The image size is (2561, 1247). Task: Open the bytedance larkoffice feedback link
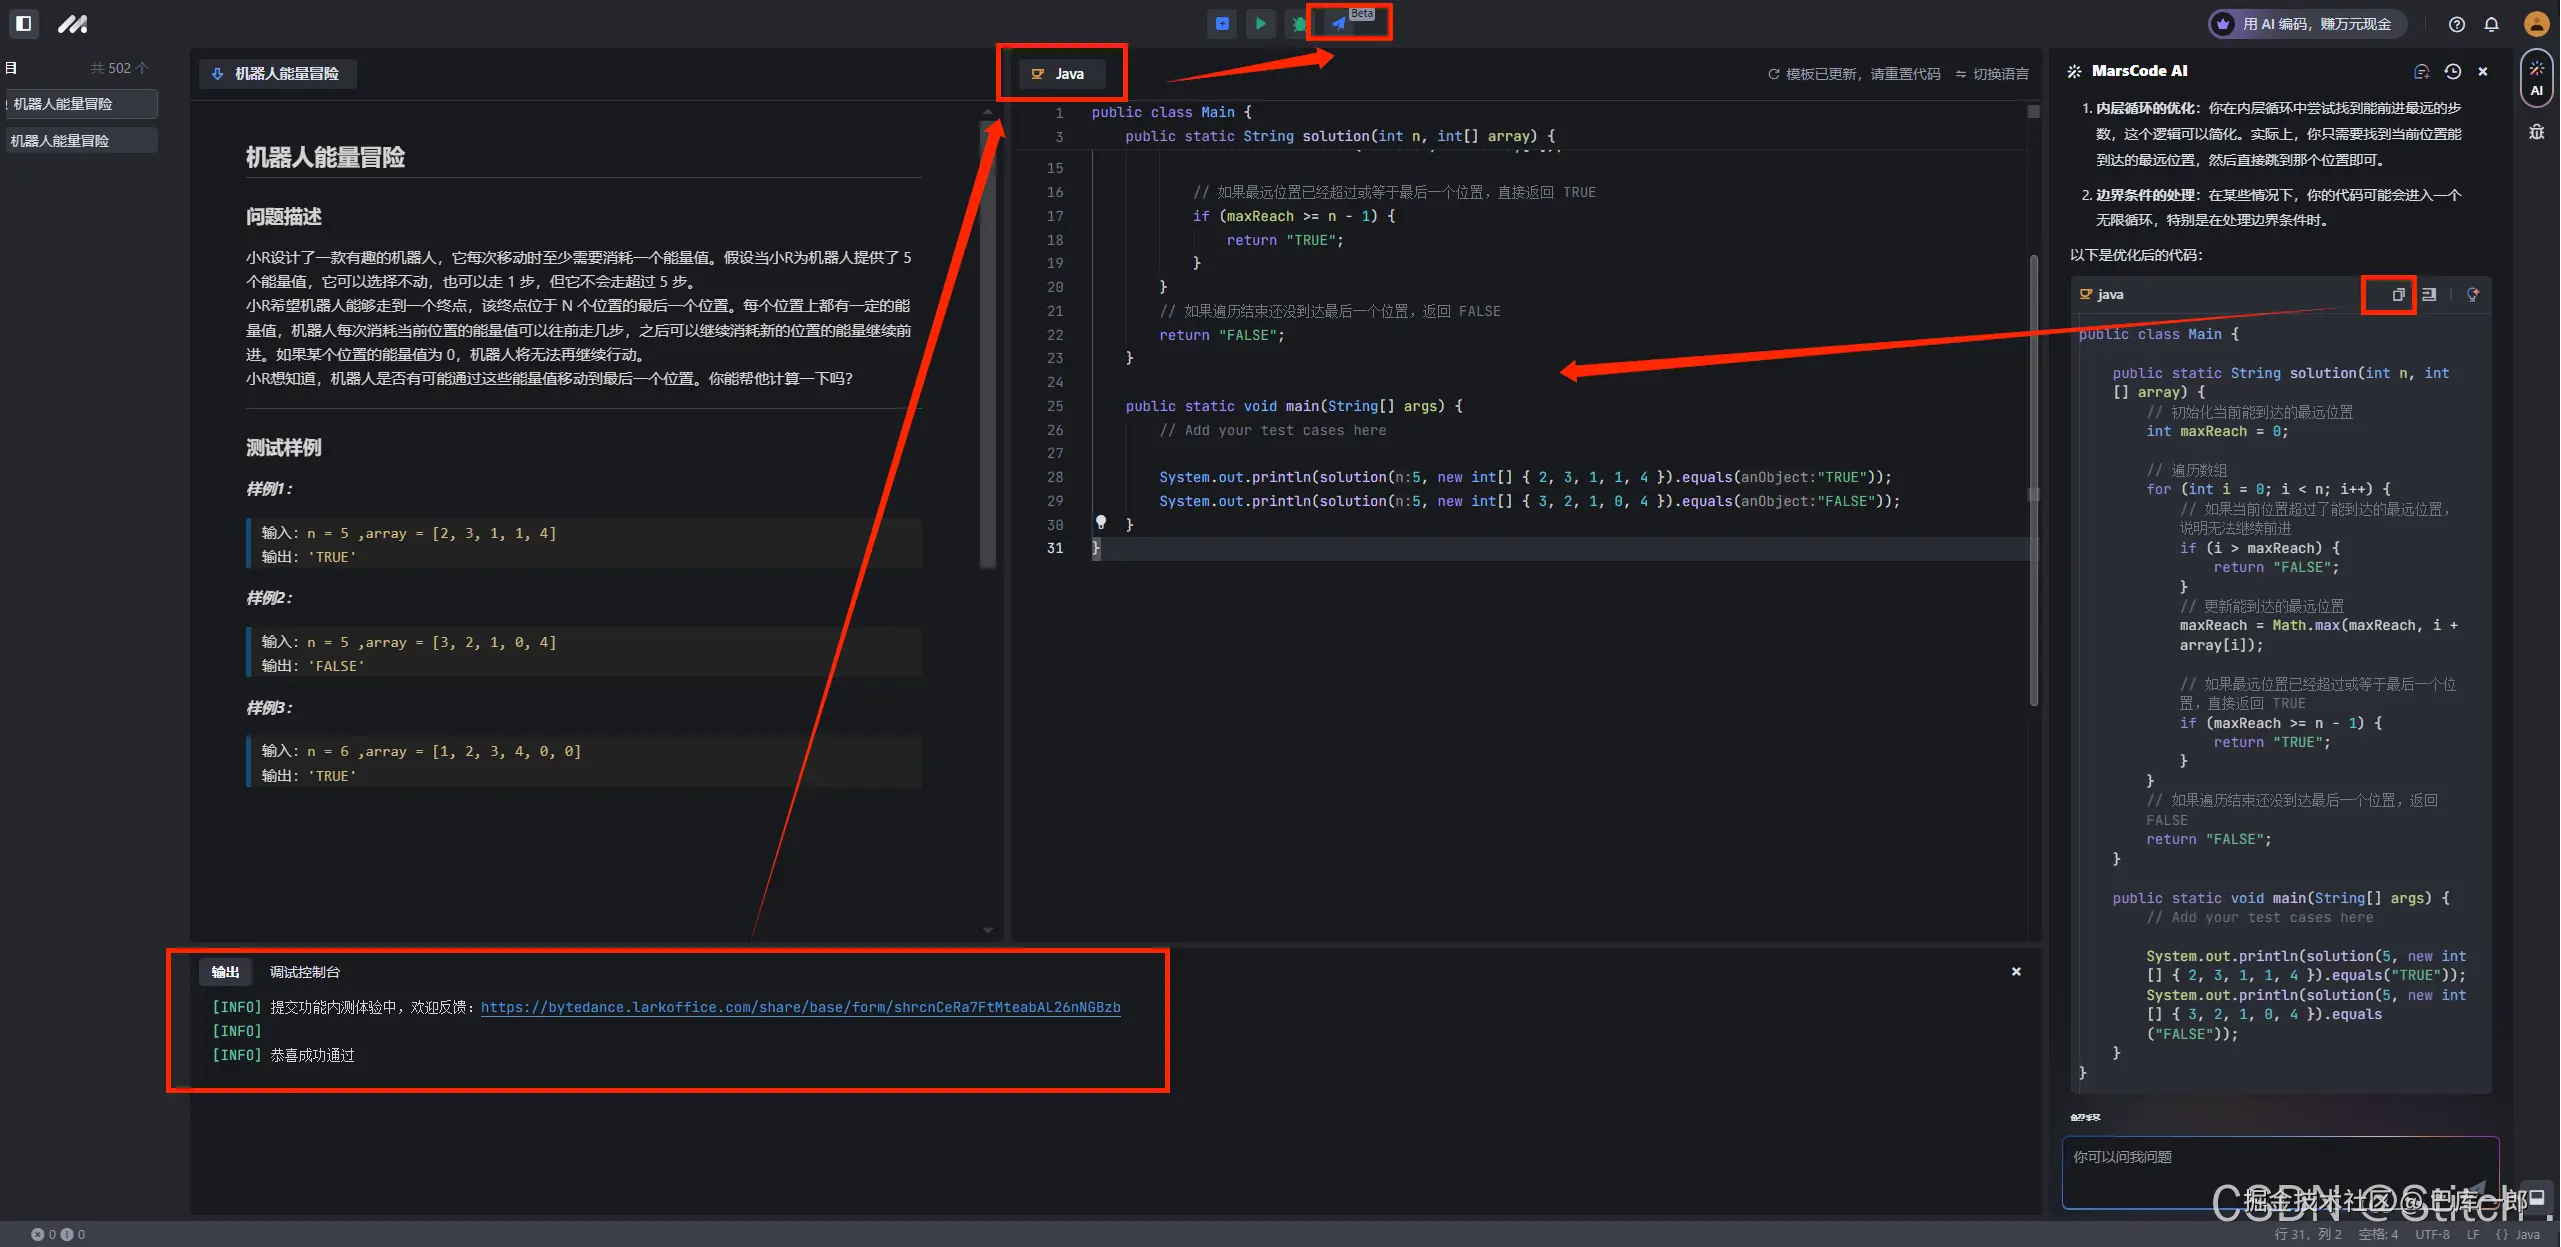pos(800,1007)
